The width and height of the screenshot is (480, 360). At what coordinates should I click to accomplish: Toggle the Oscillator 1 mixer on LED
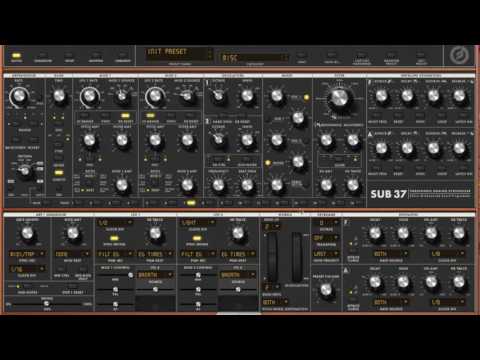point(306,97)
